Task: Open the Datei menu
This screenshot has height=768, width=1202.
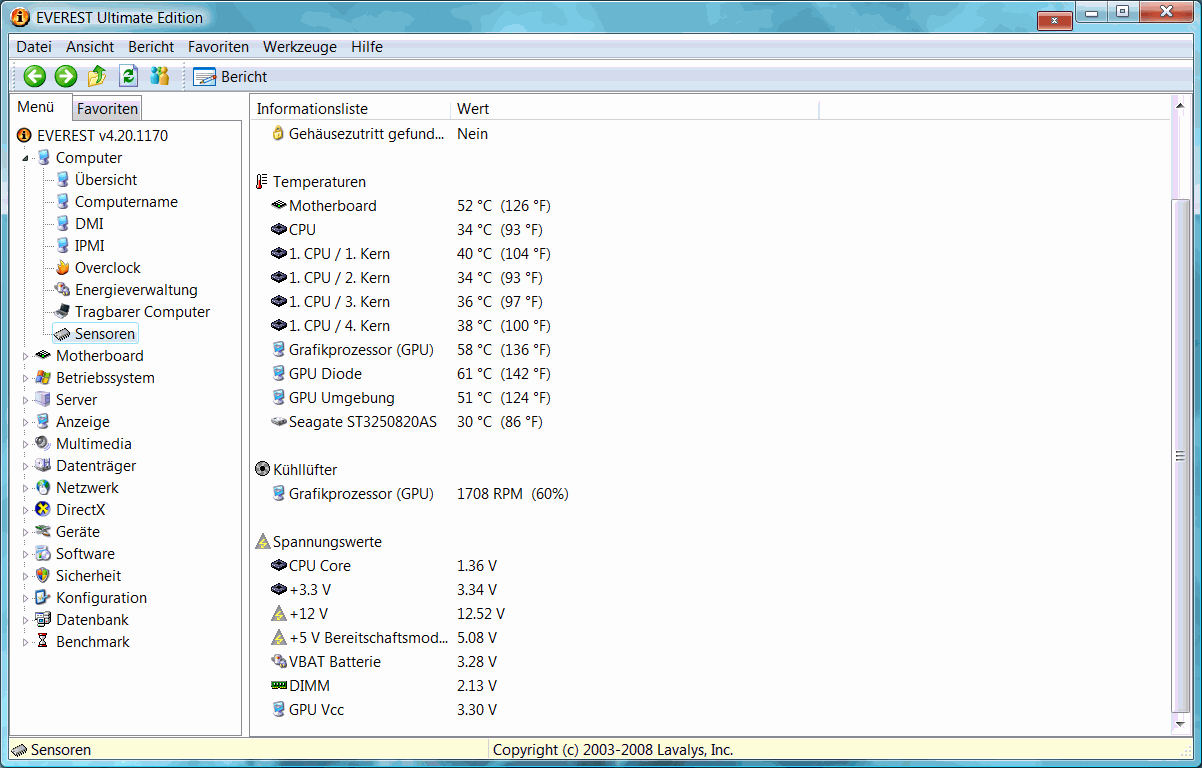Action: coord(34,47)
